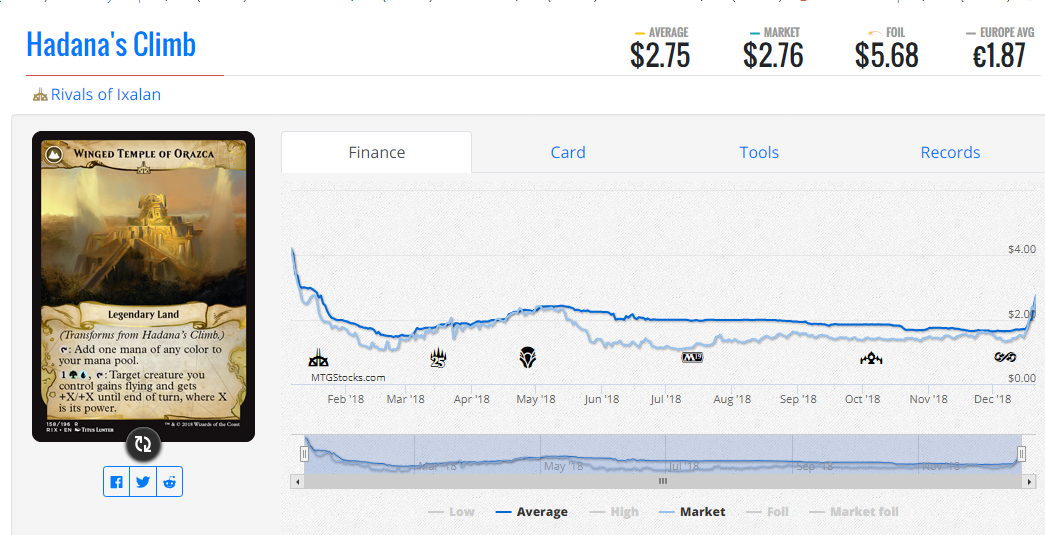1045x535 pixels.
Task: Click the navigator scrollbar left arrow
Action: click(298, 480)
